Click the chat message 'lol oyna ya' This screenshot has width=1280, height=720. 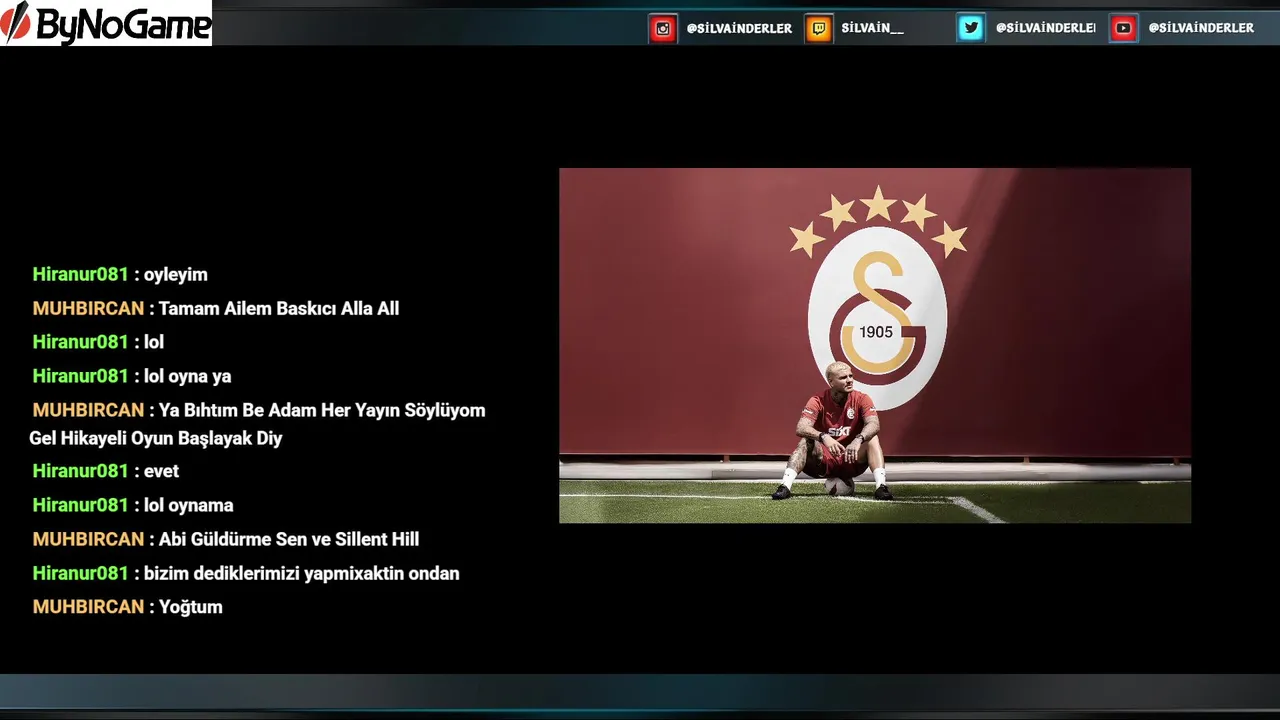coord(188,377)
